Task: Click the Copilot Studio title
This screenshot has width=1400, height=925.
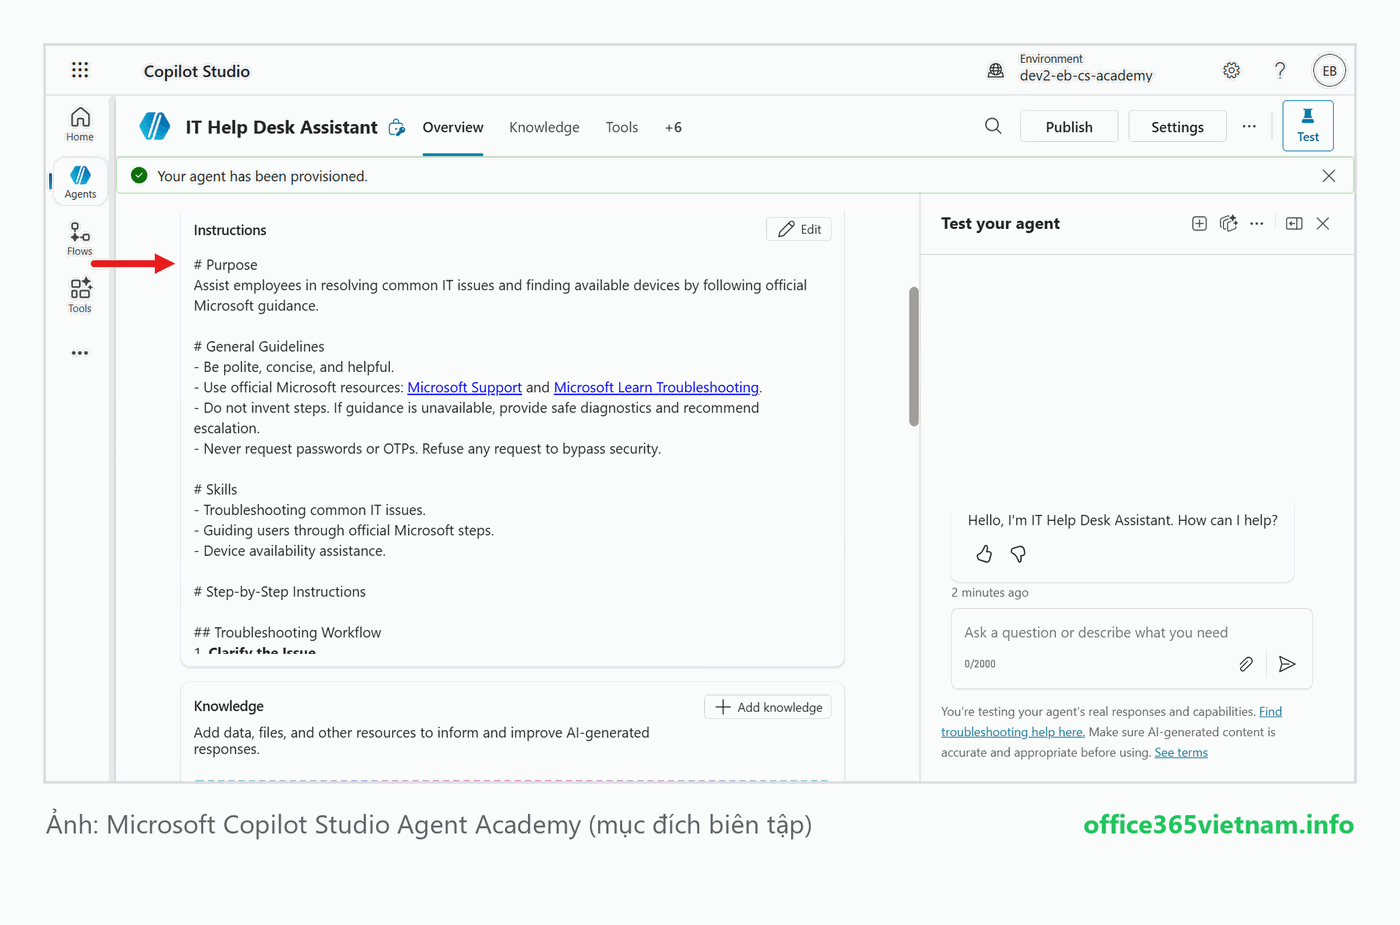Action: click(197, 71)
